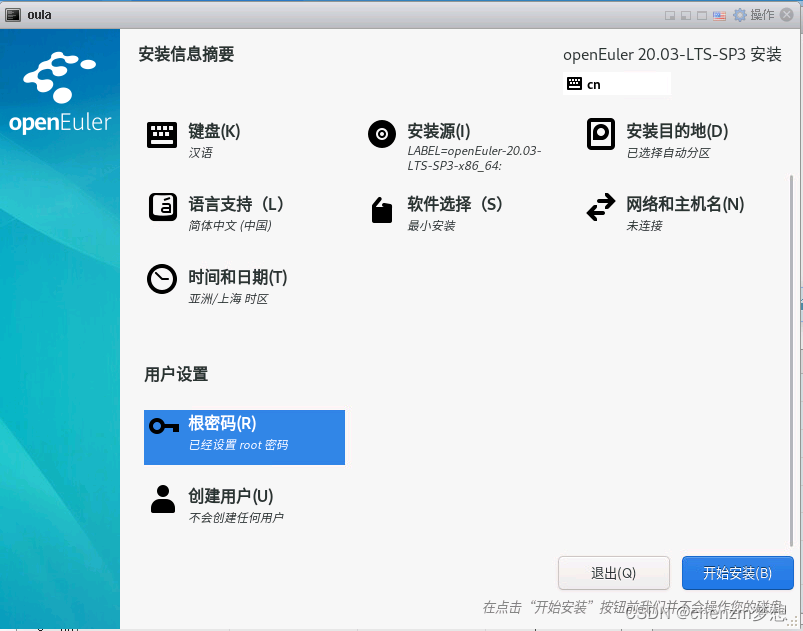Click 未连接 network status text

644,226
